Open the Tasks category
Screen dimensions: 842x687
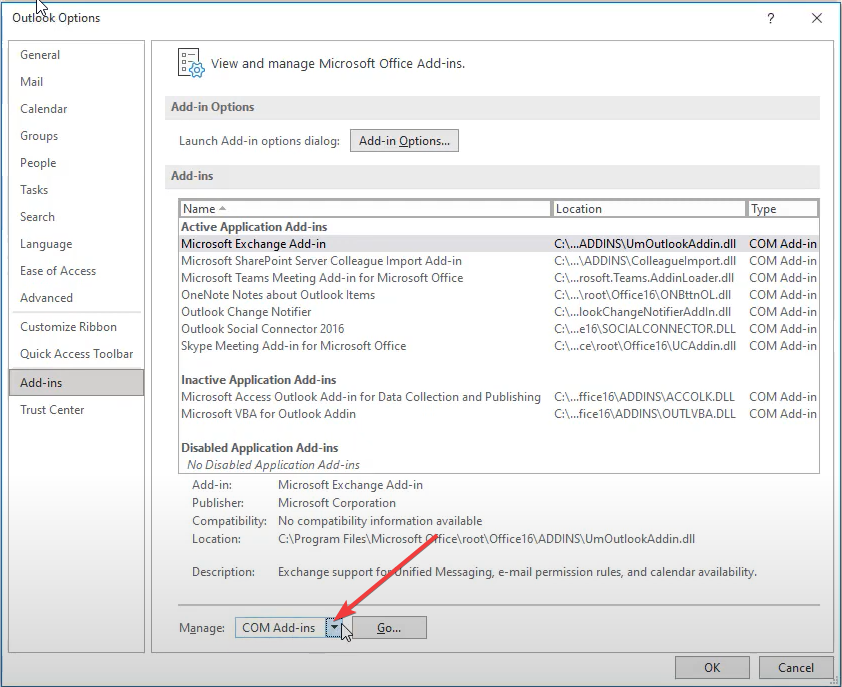tap(77, 190)
